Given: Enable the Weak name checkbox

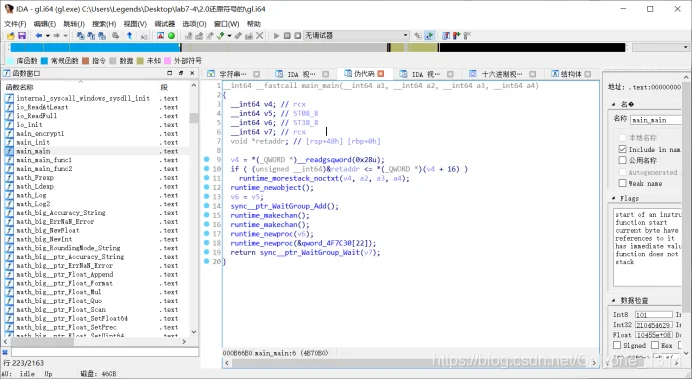Looking at the screenshot, I should (623, 183).
